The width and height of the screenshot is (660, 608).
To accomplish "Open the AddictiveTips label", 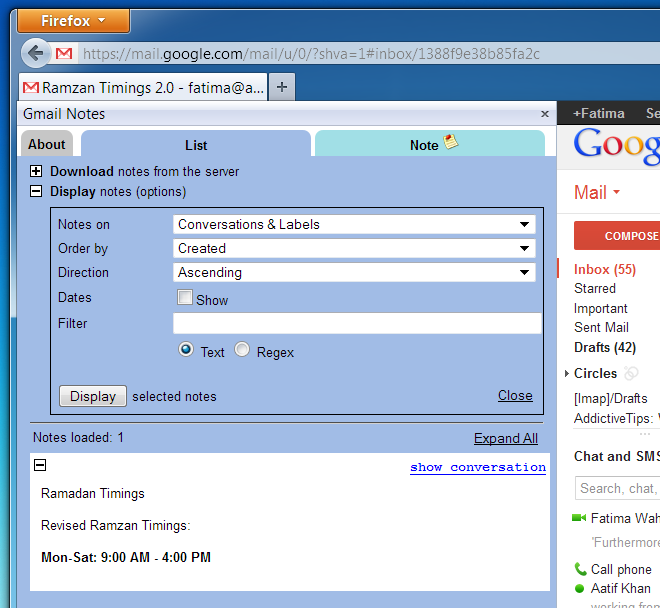I will pyautogui.click(x=616, y=418).
